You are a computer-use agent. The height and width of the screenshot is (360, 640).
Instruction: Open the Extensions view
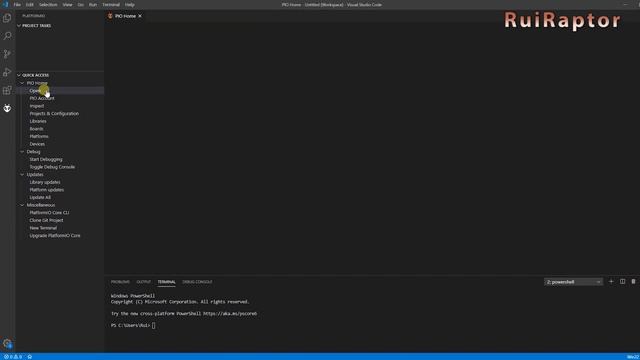[x=7, y=90]
